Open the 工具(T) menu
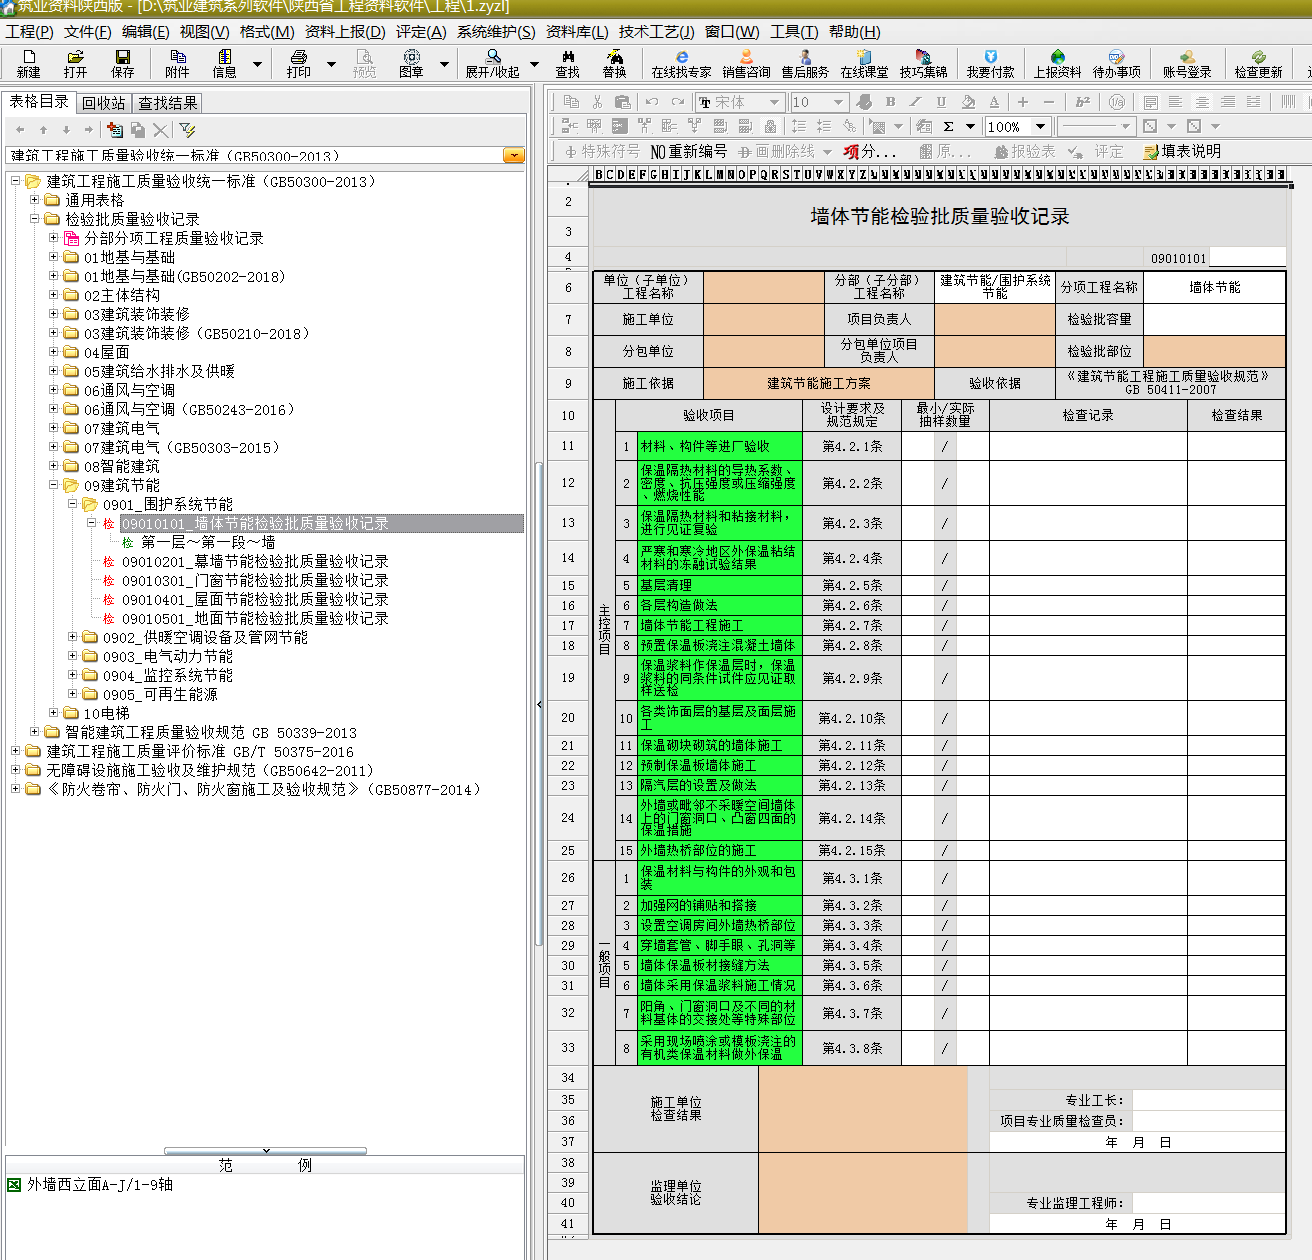The image size is (1312, 1260). 794,32
